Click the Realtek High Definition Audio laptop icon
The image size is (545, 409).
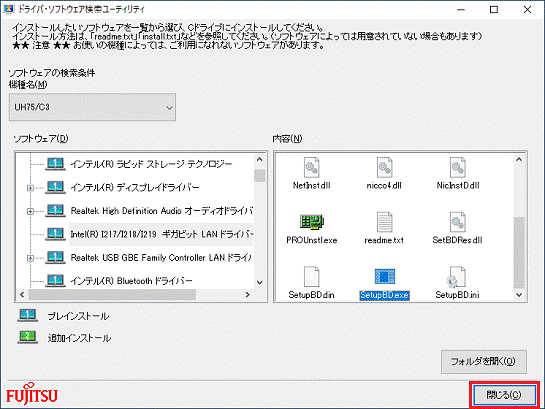tap(55, 211)
